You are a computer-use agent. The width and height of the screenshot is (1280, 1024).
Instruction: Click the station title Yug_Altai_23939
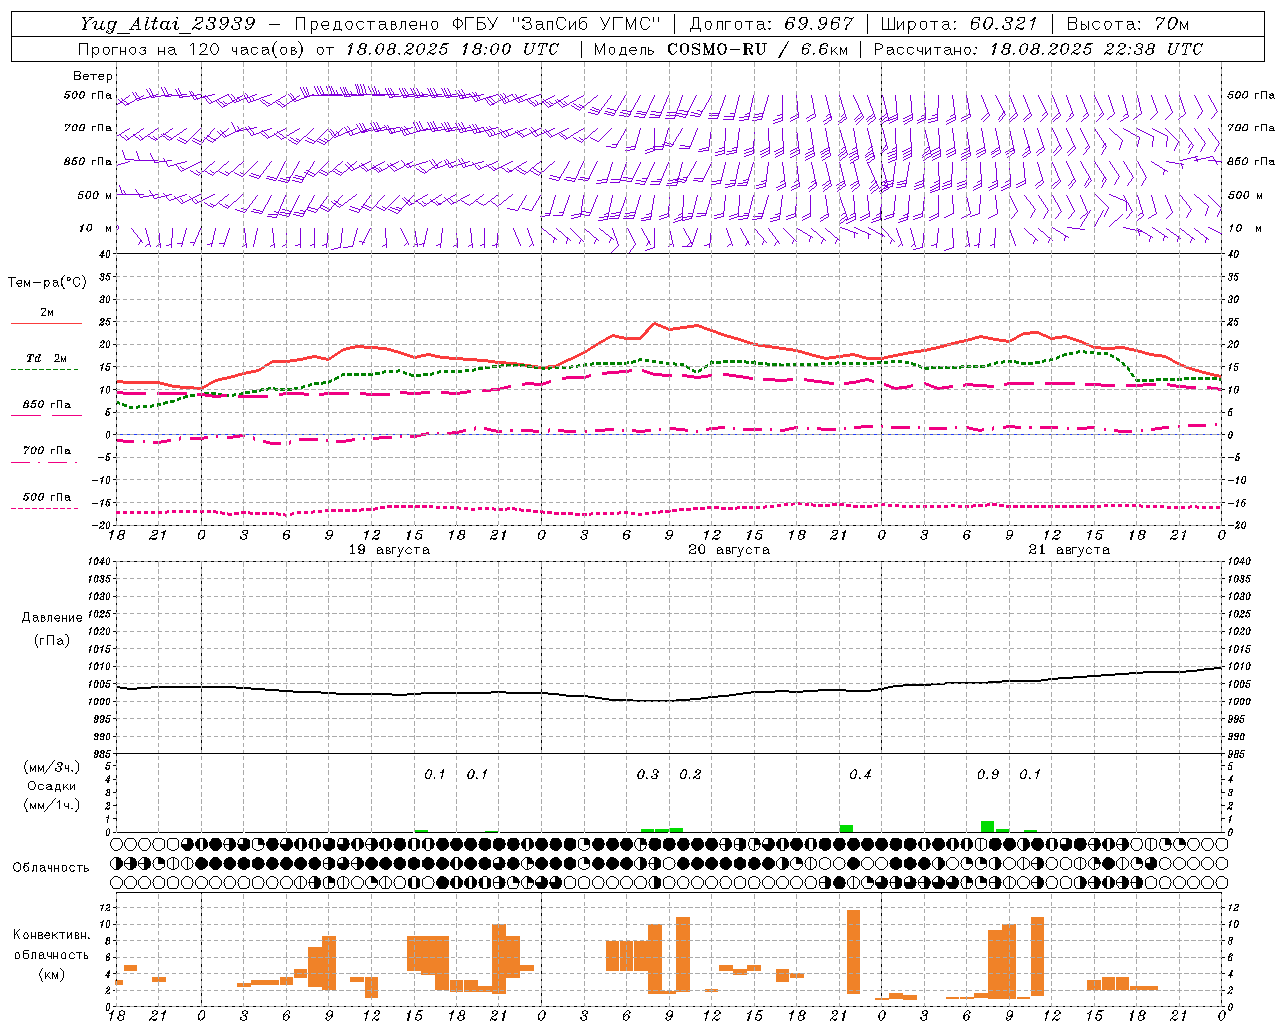click(x=169, y=24)
